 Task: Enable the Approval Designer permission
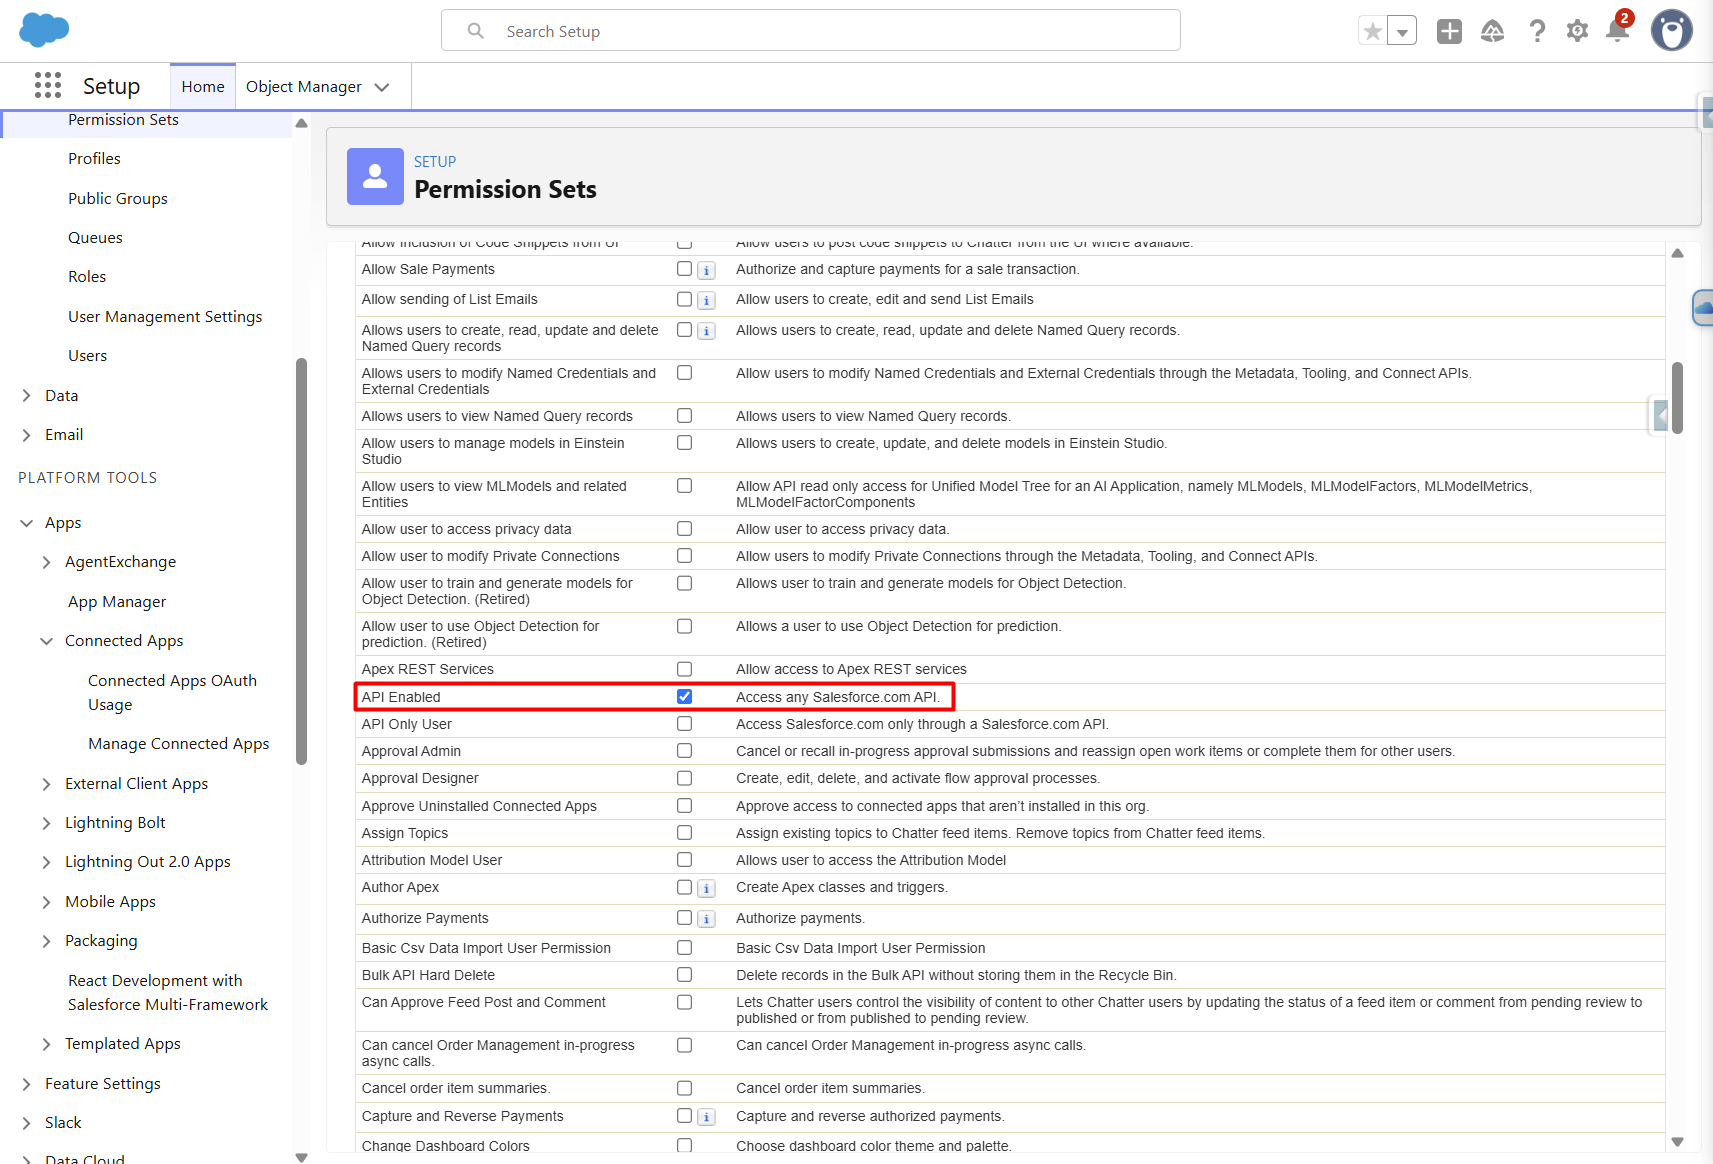point(684,777)
